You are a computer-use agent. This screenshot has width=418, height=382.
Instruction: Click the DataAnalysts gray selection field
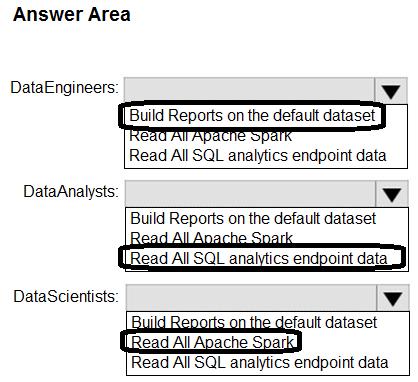pyautogui.click(x=250, y=193)
